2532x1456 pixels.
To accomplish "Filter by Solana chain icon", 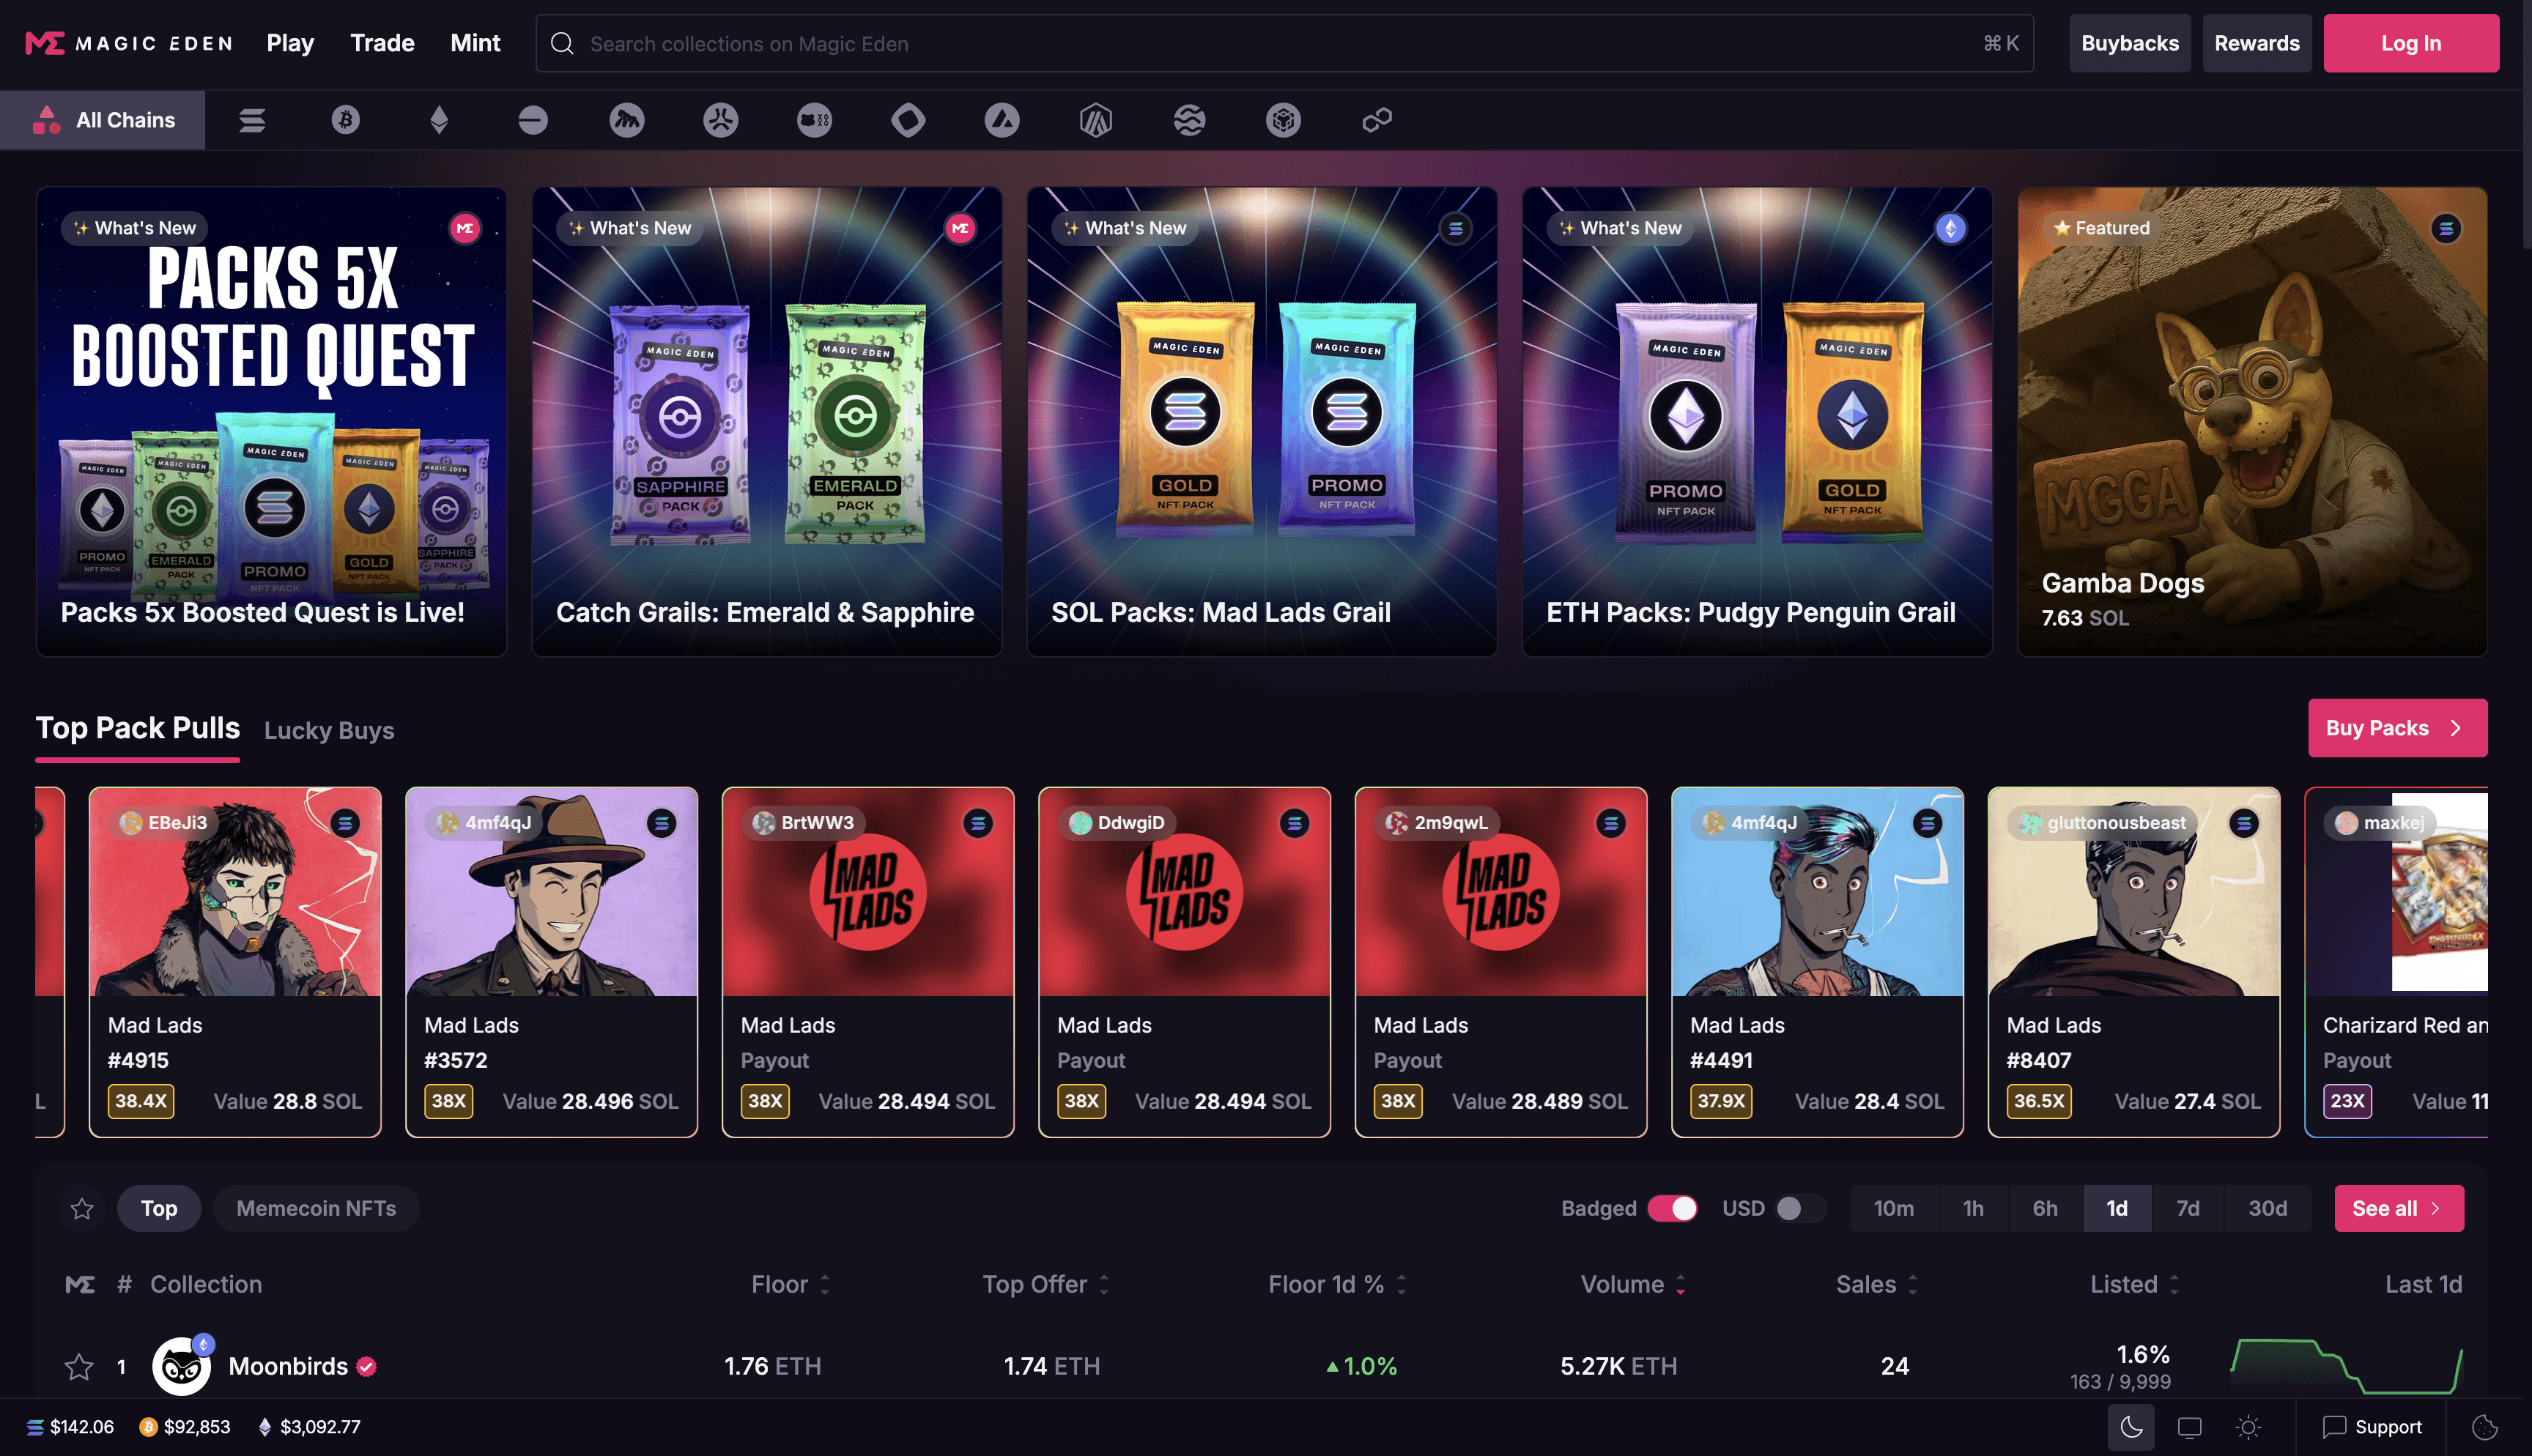I will [252, 120].
